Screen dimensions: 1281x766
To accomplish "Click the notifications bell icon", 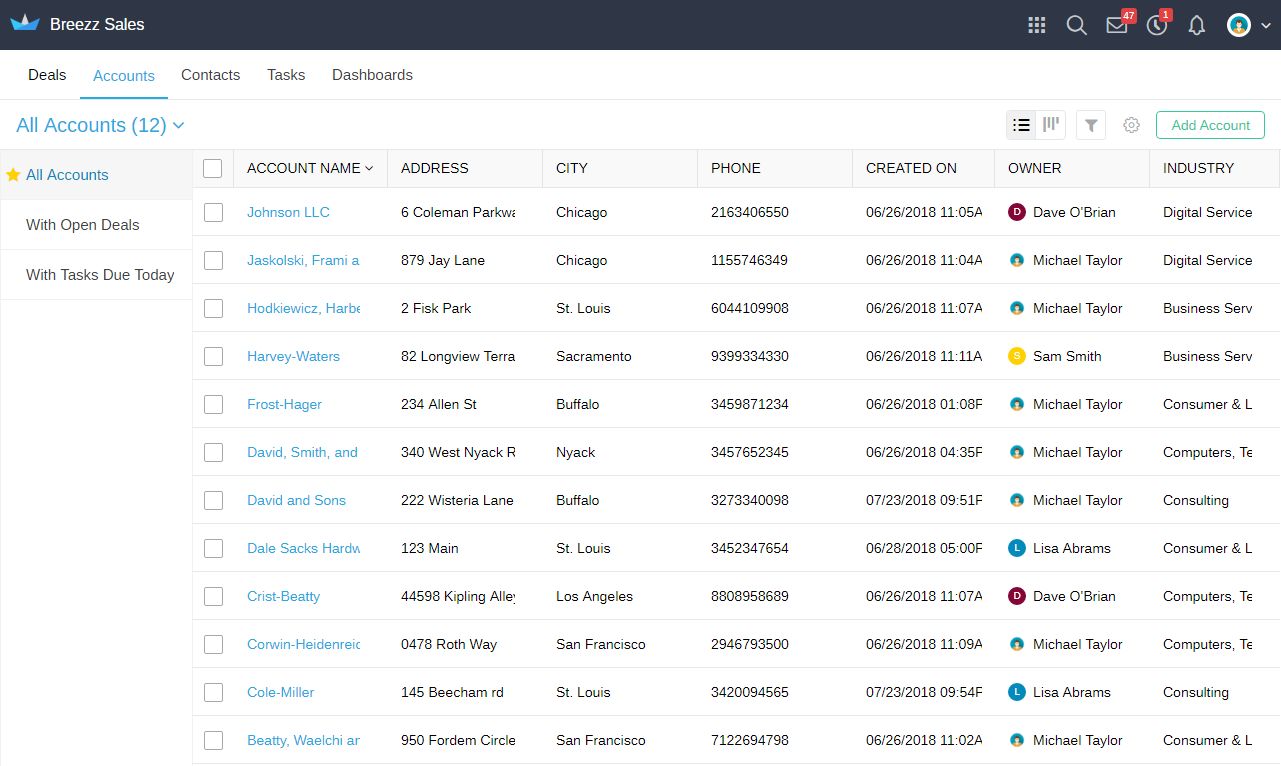I will tap(1197, 26).
